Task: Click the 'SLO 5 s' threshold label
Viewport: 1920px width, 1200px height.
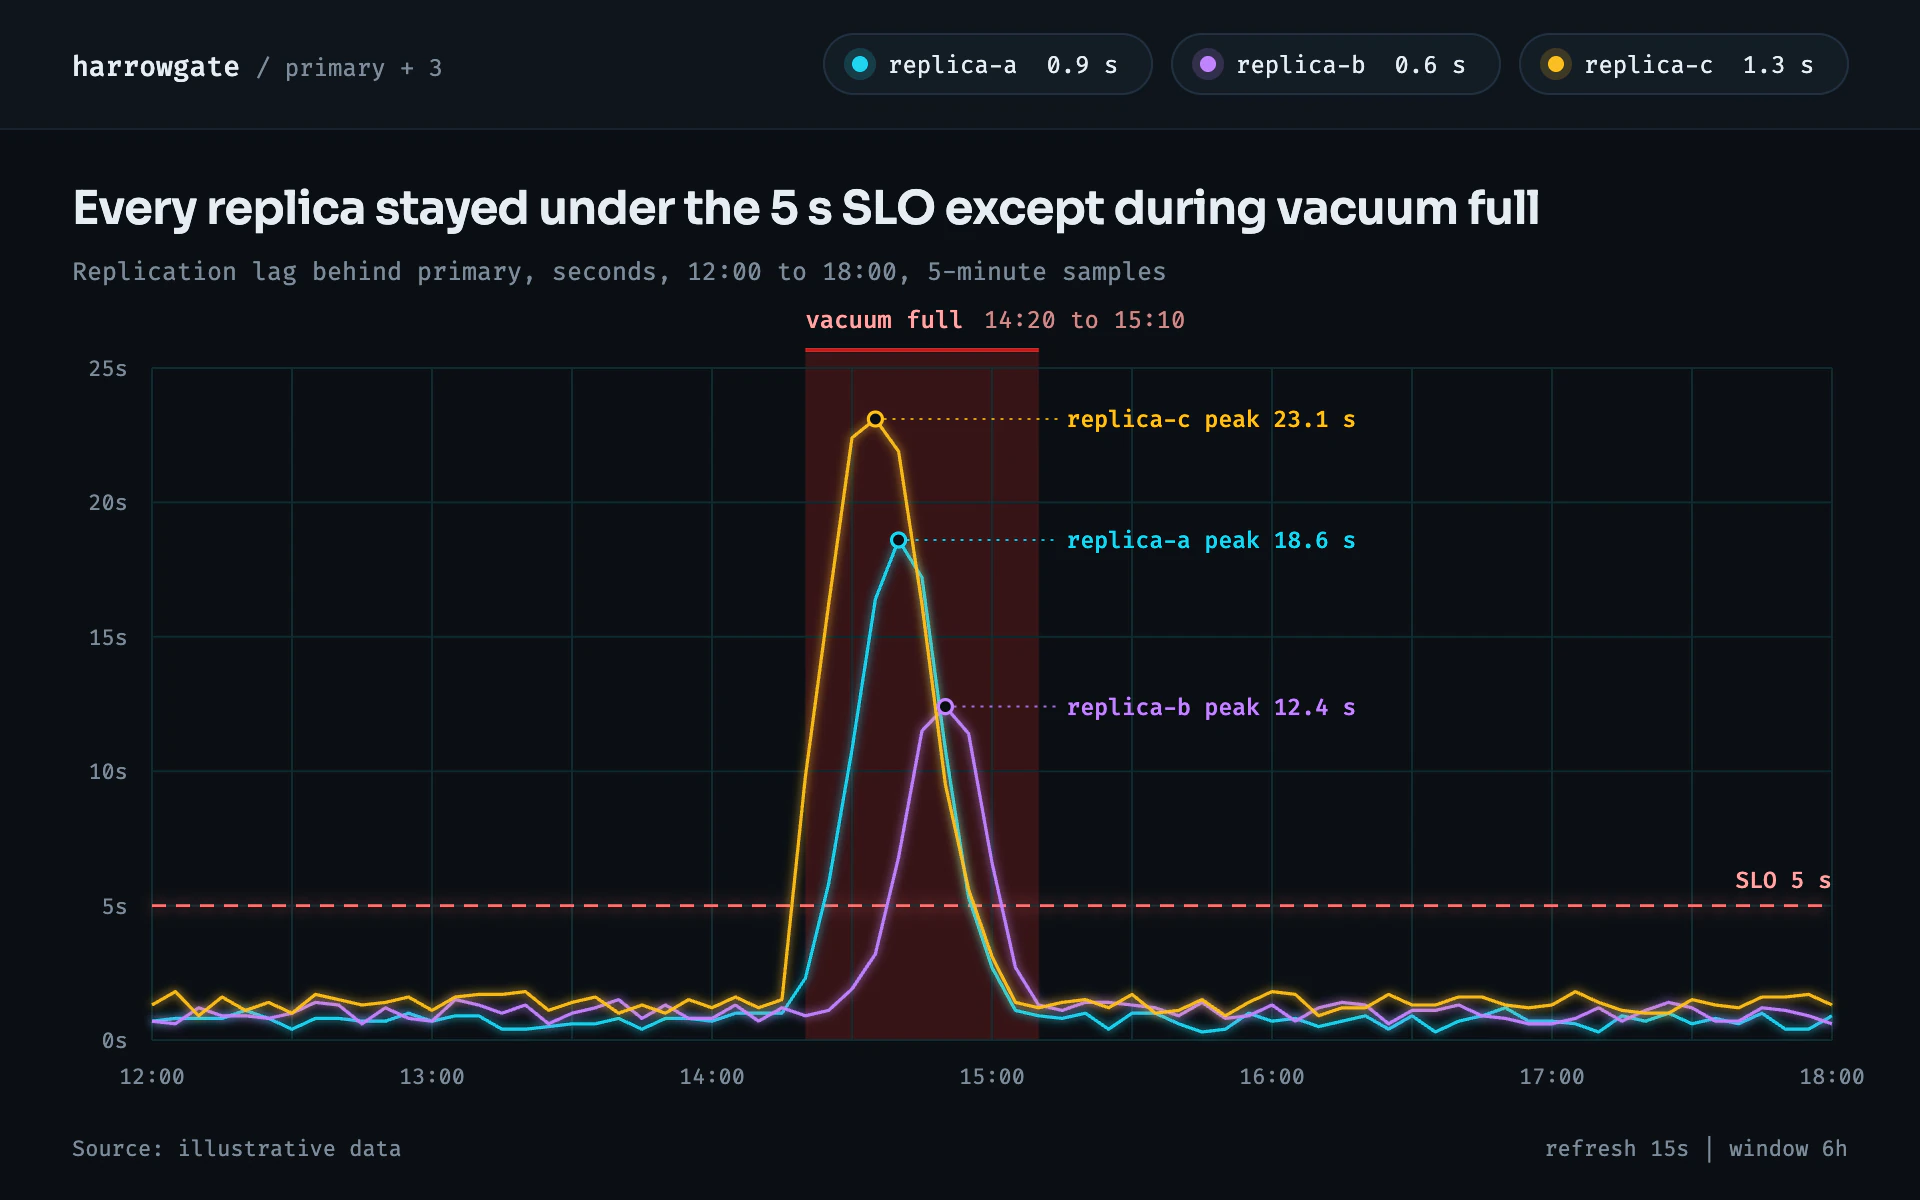Action: [1783, 881]
